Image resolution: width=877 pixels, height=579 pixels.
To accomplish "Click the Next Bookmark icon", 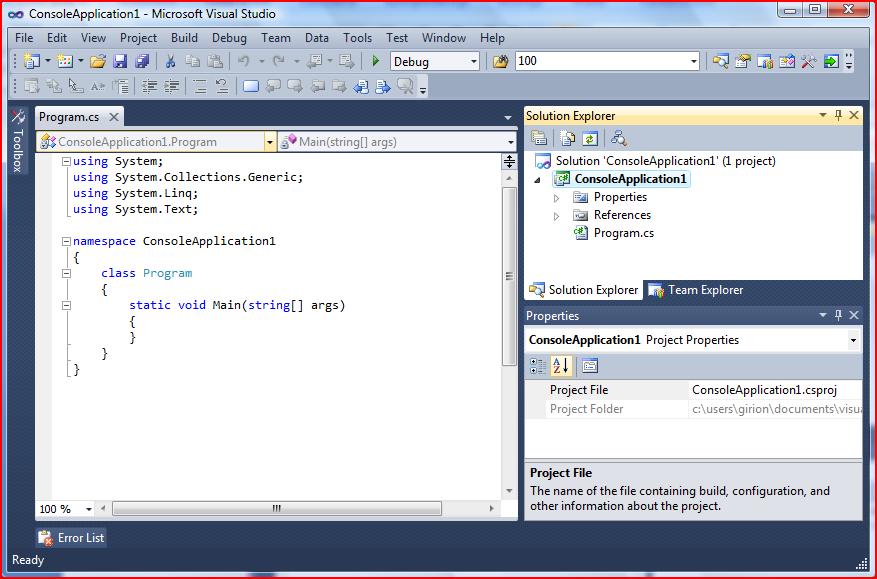I will point(295,86).
